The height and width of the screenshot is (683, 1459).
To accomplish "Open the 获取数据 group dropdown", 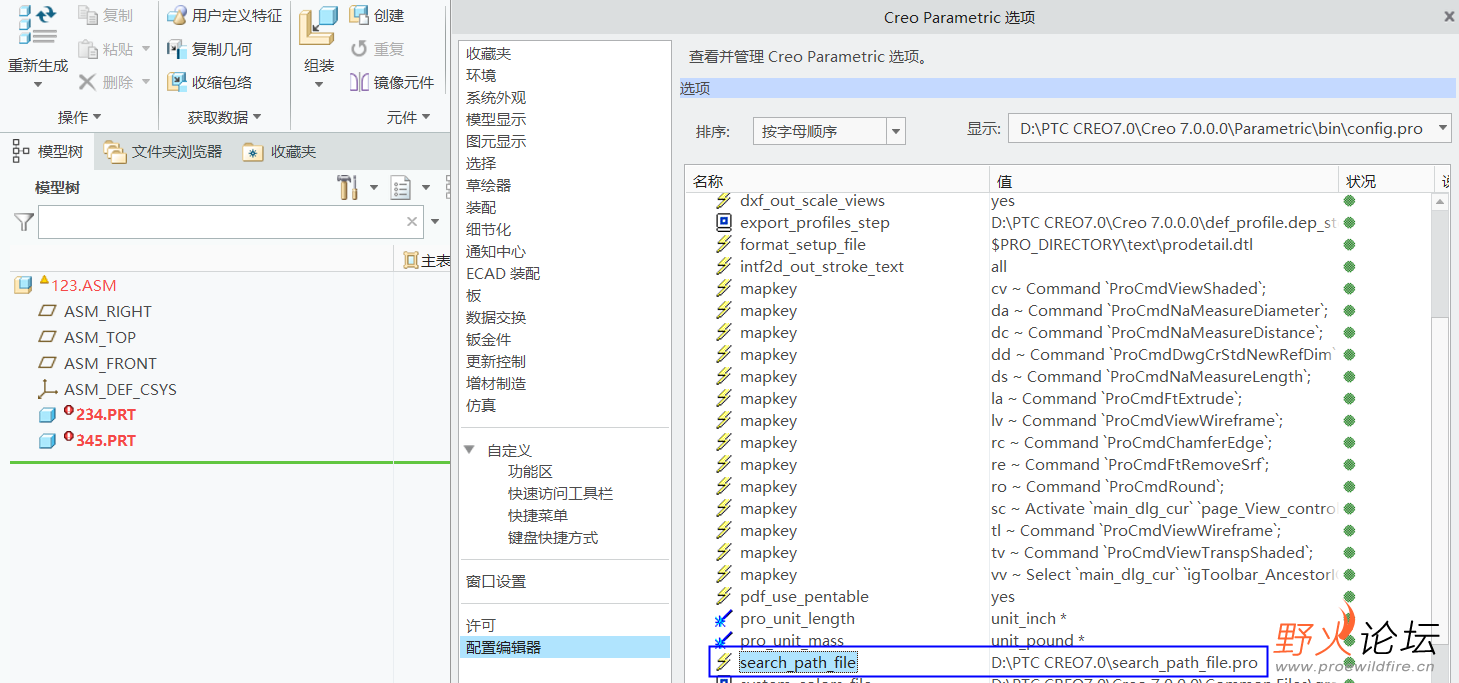I will point(224,117).
